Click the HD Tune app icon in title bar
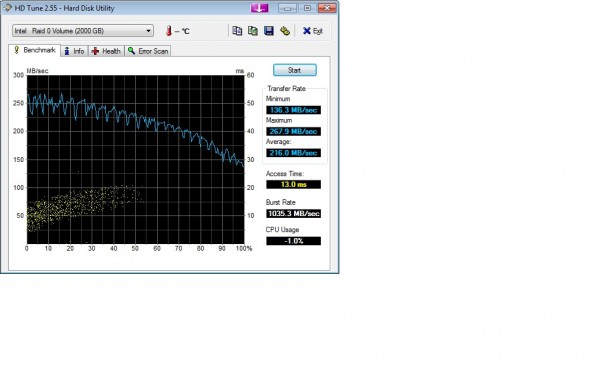Screen dimensions: 600x375 coord(8,8)
